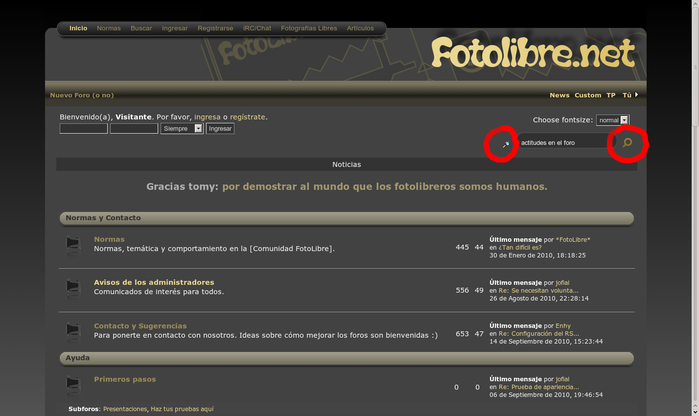Click the 556 posts count in Avisos row
Image resolution: width=699 pixels, height=416 pixels.
coord(462,290)
